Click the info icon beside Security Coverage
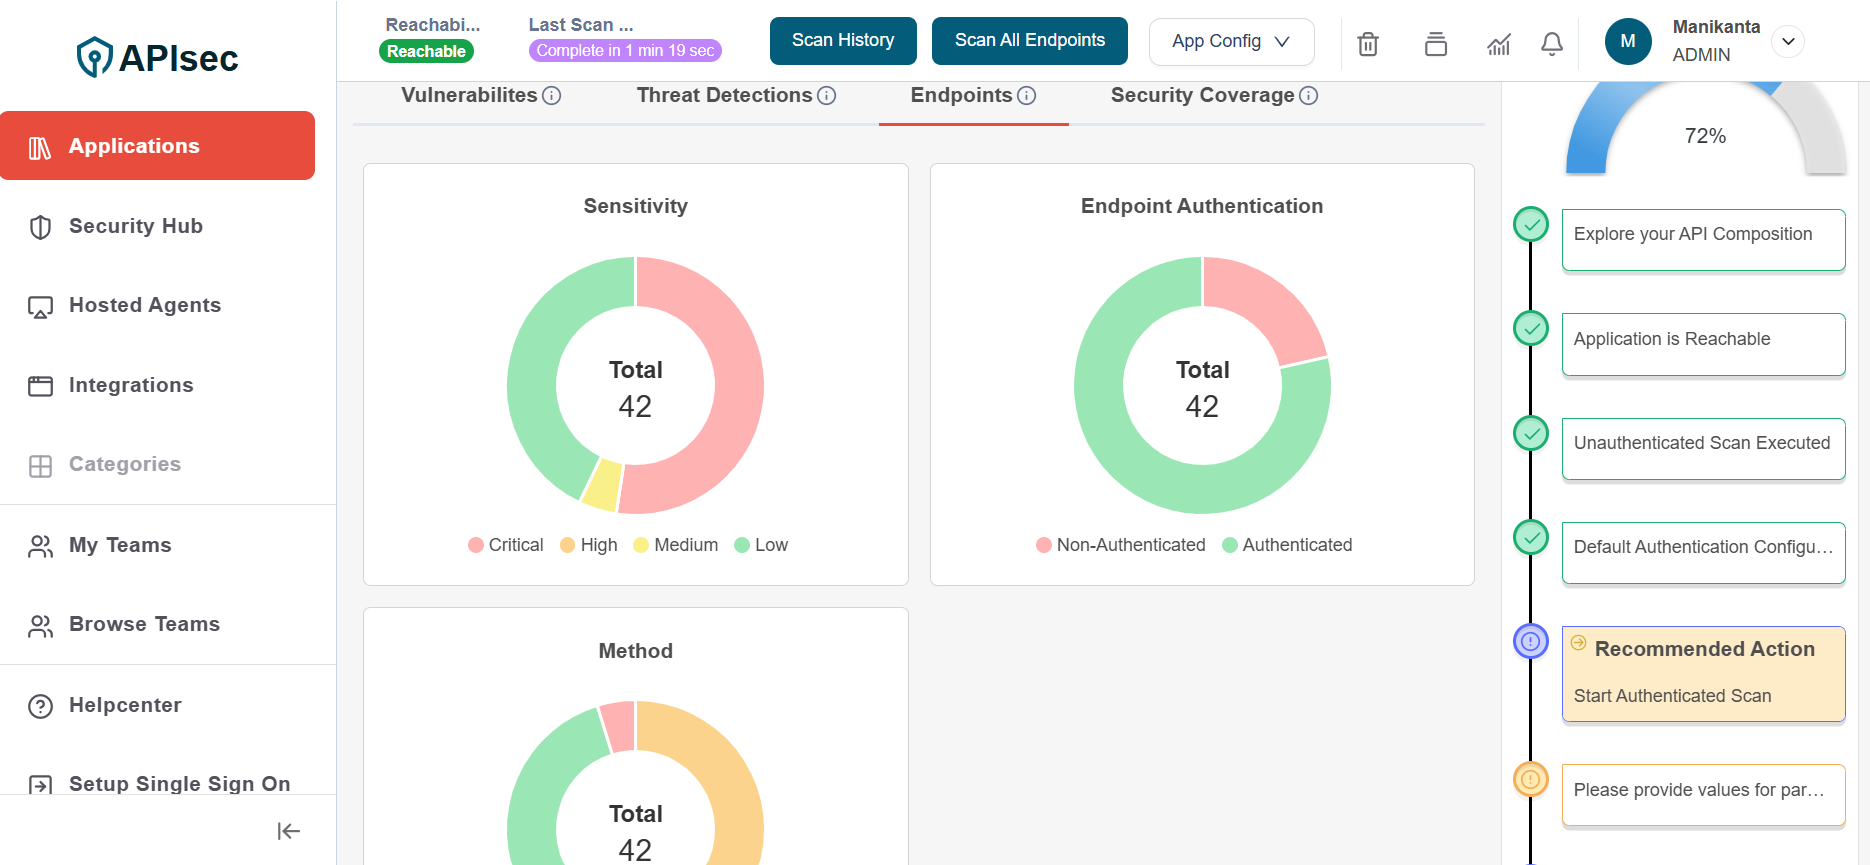The height and width of the screenshot is (865, 1870). (1308, 96)
